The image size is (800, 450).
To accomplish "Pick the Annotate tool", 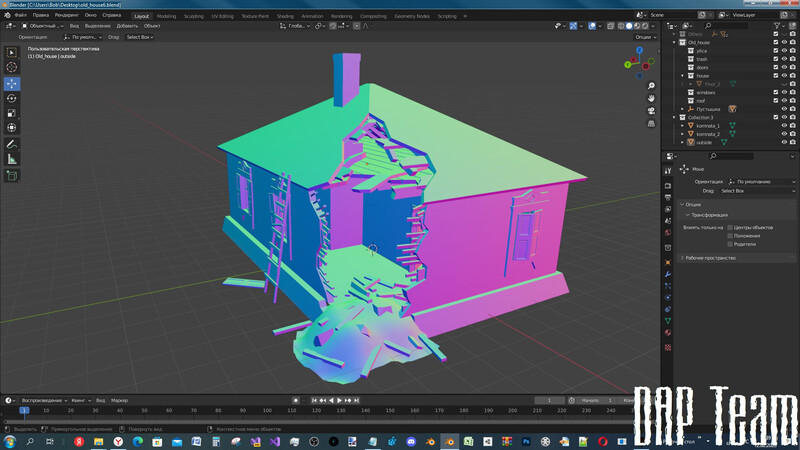I will click(12, 143).
